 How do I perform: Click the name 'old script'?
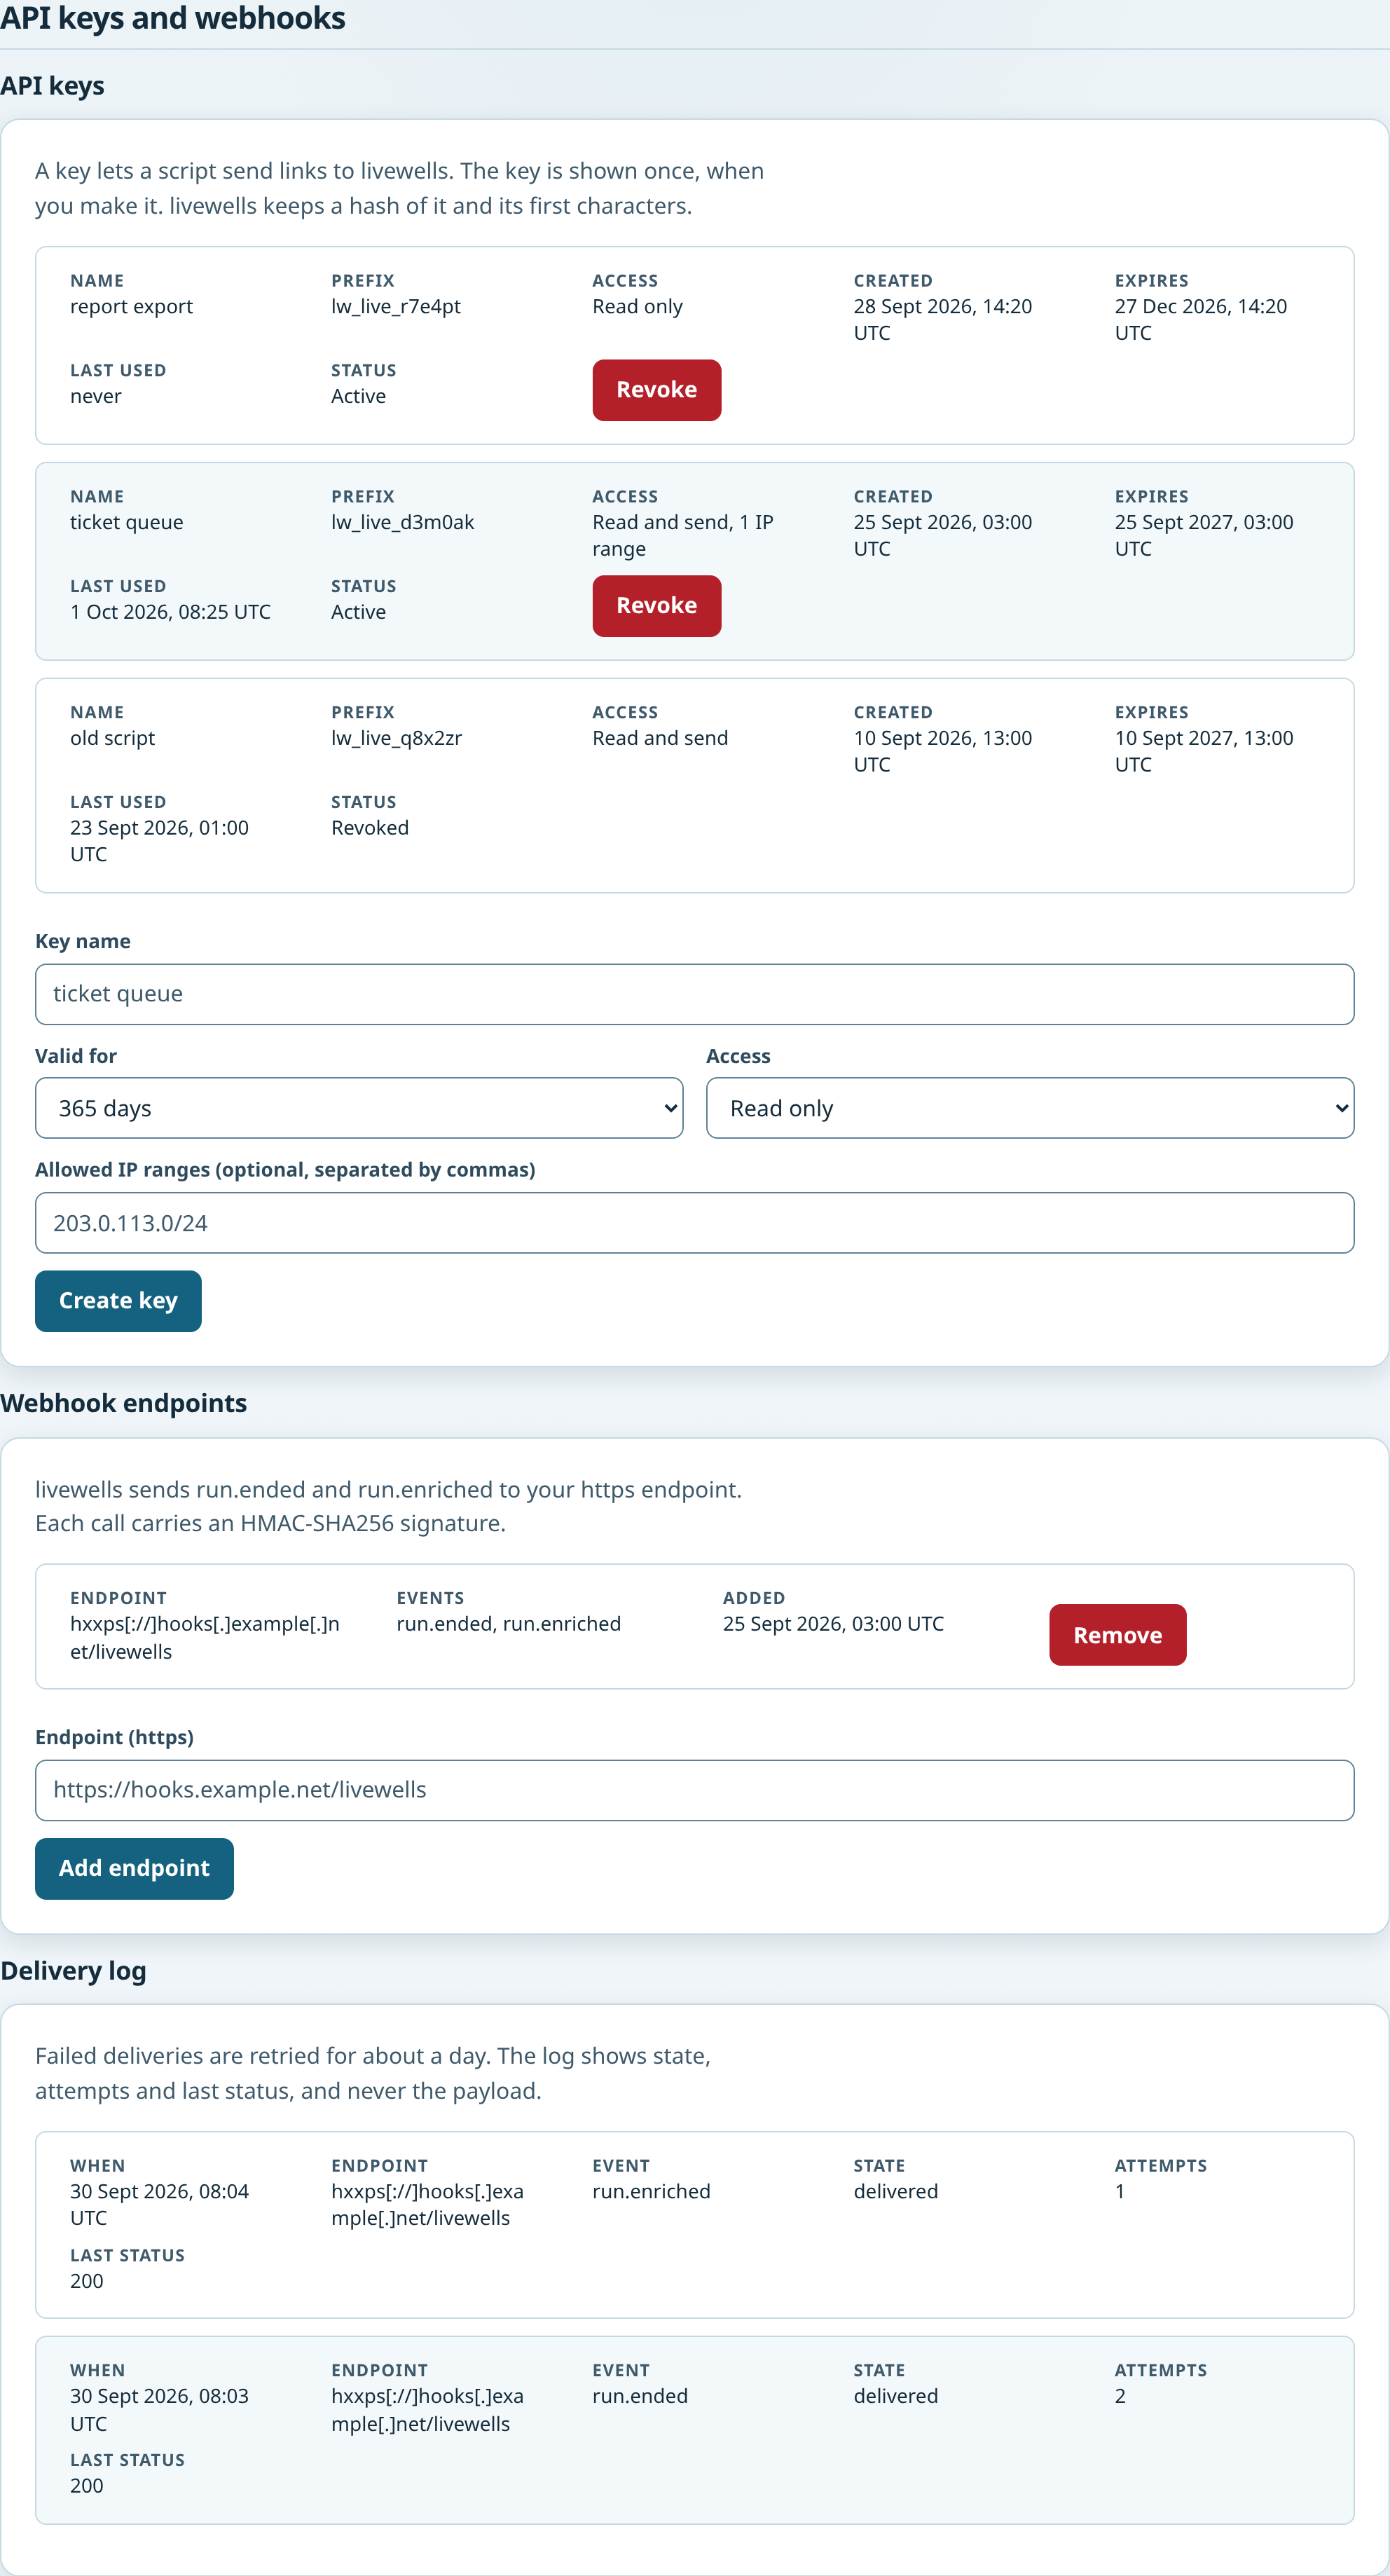click(x=113, y=738)
